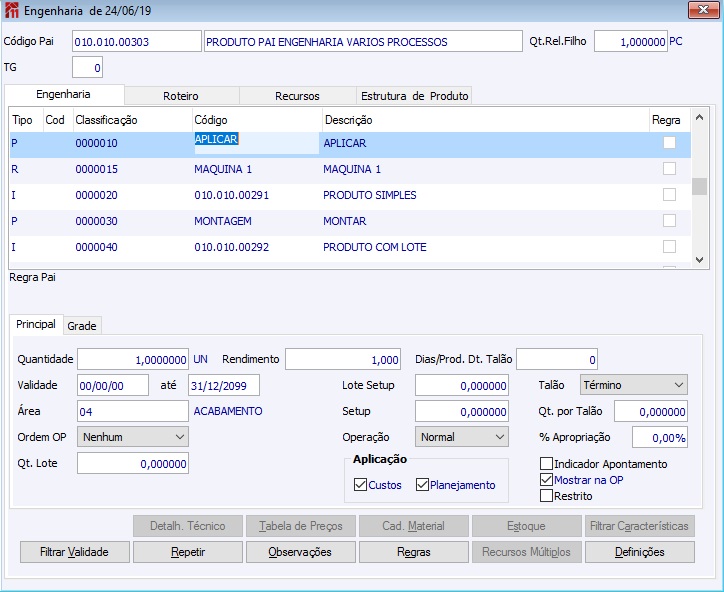
Task: Open the Definições button
Action: [639, 552]
